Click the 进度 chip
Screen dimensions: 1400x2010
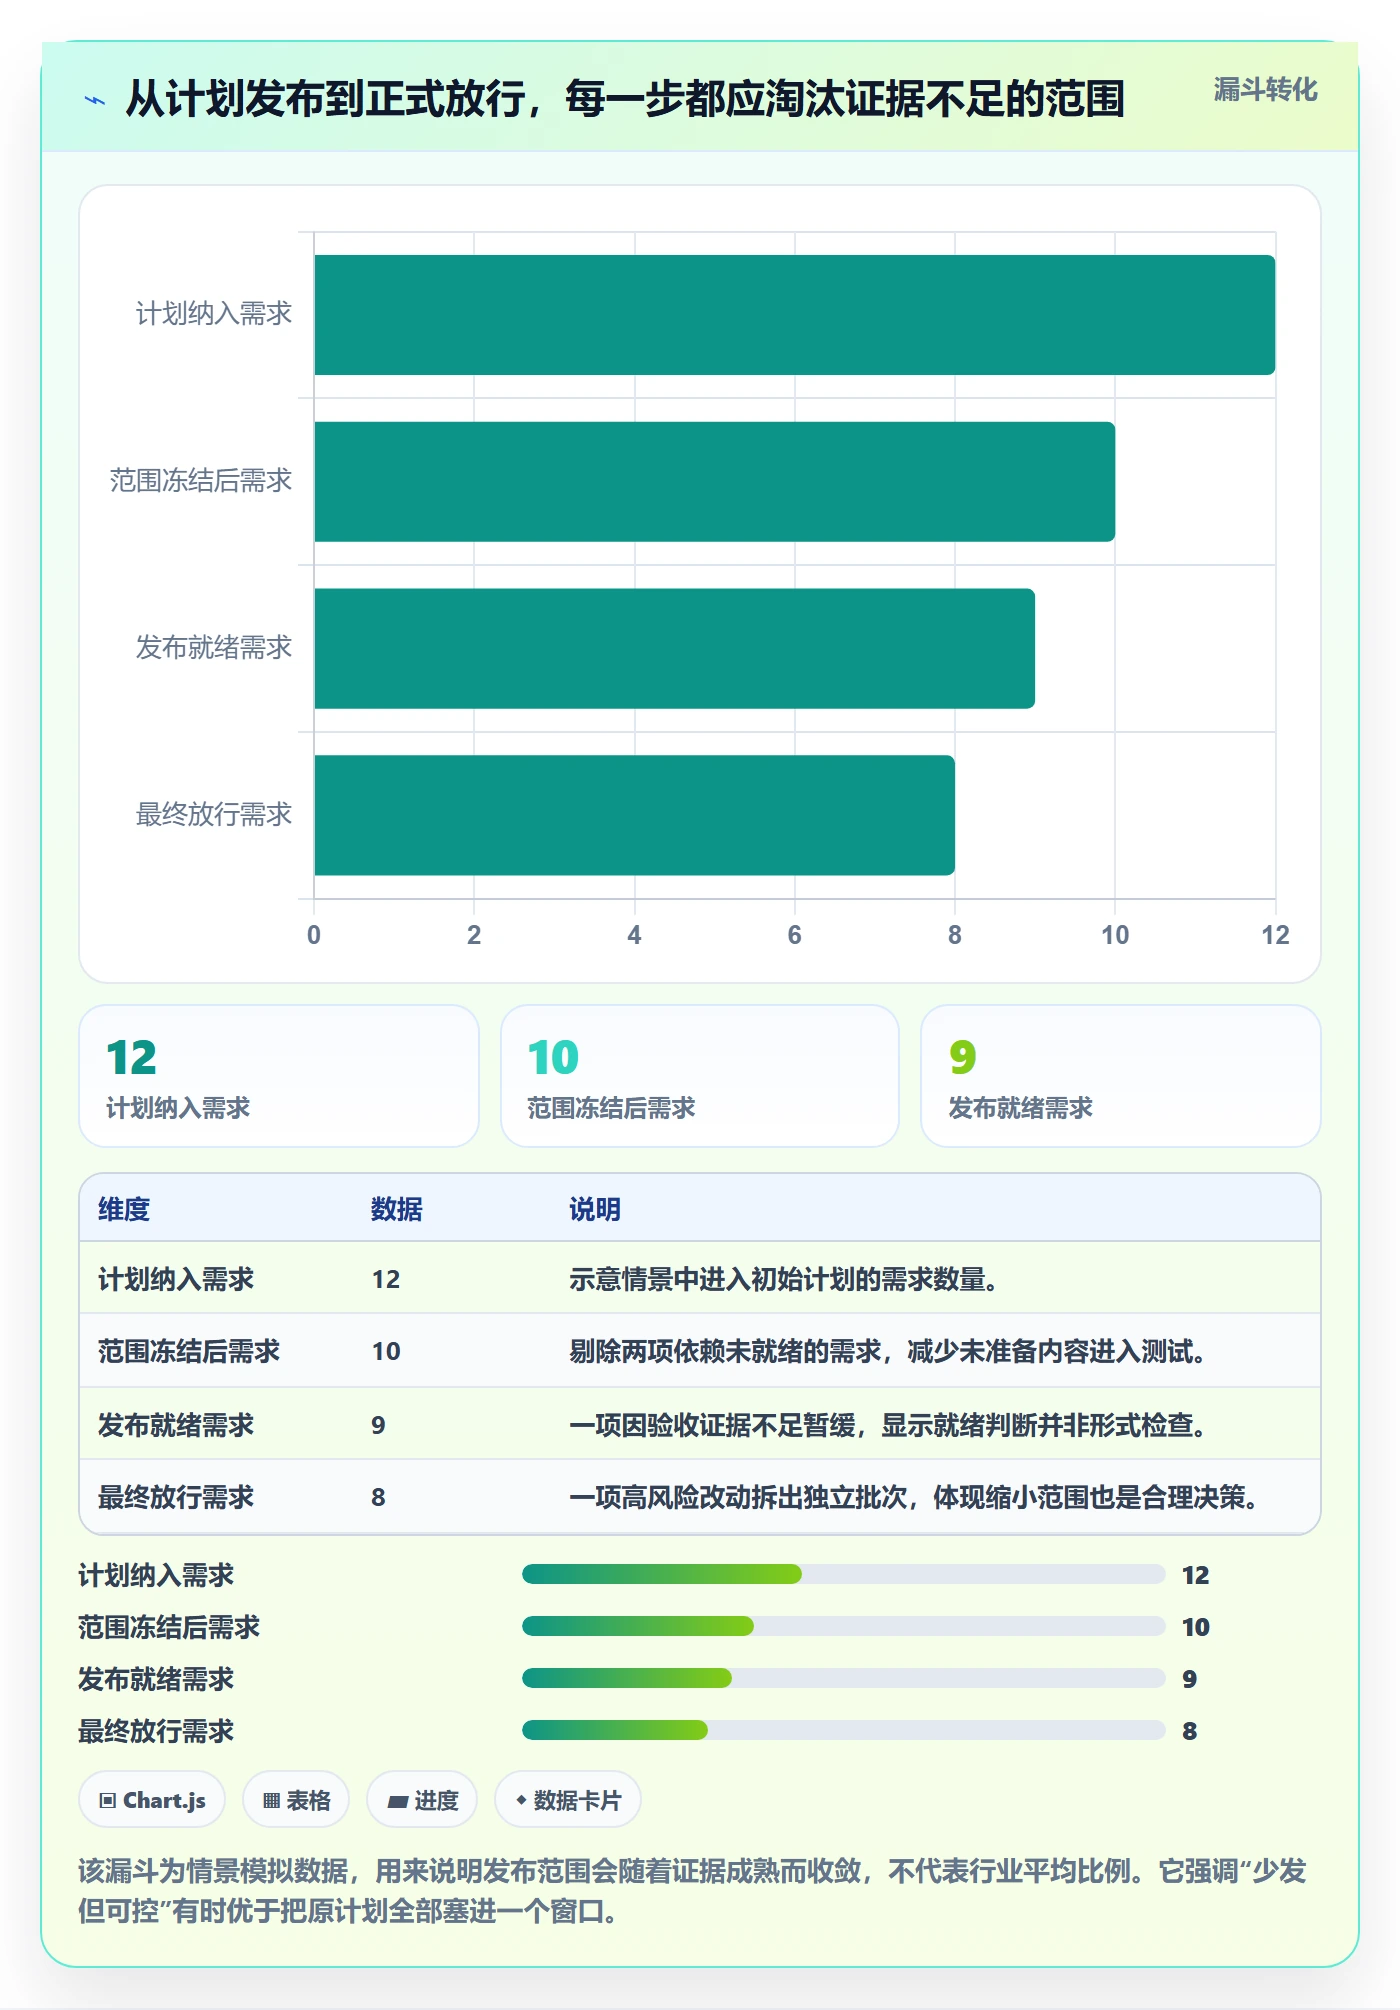tap(422, 1800)
